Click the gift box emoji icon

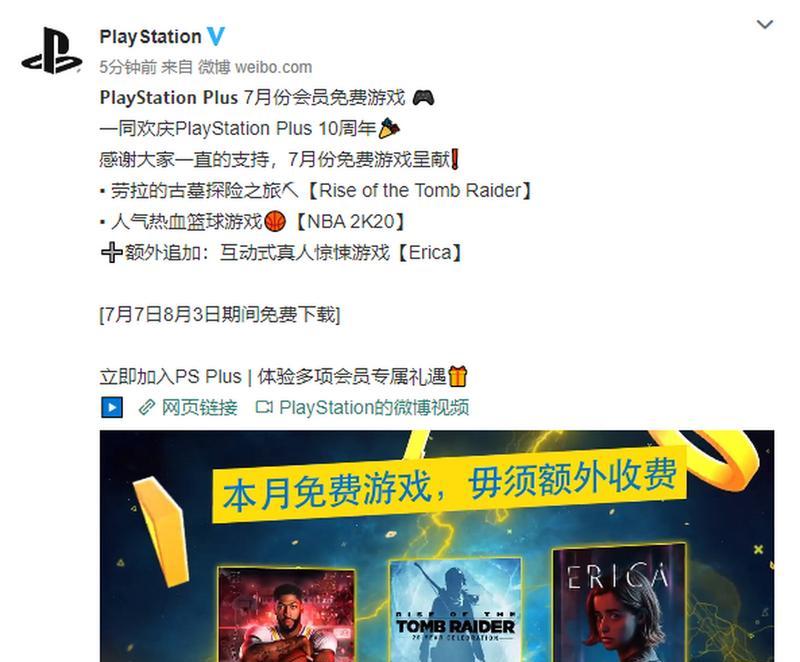point(458,376)
